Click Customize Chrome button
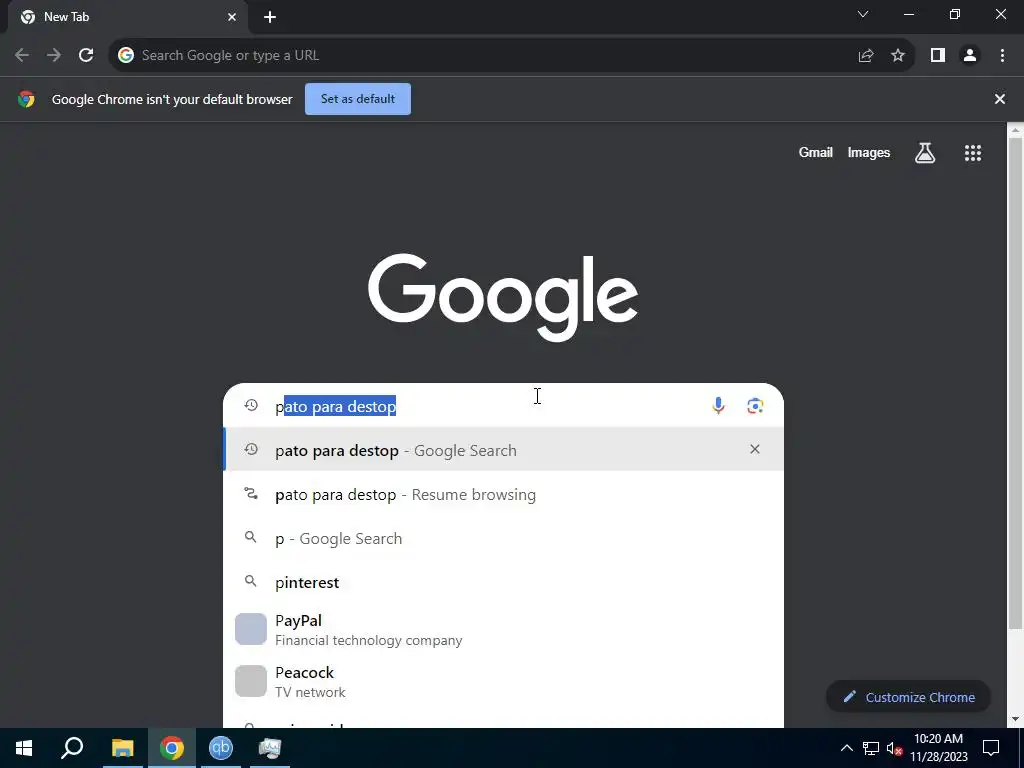The image size is (1024, 768). (908, 697)
